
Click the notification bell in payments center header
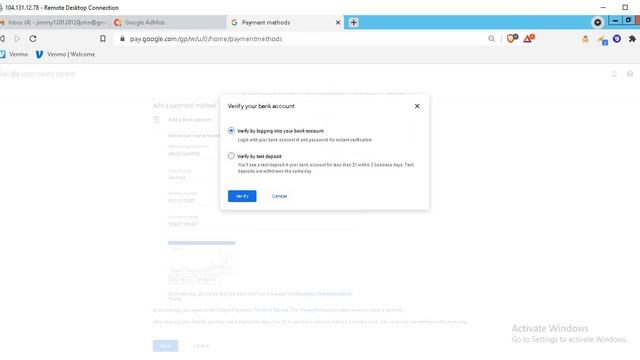tap(614, 74)
